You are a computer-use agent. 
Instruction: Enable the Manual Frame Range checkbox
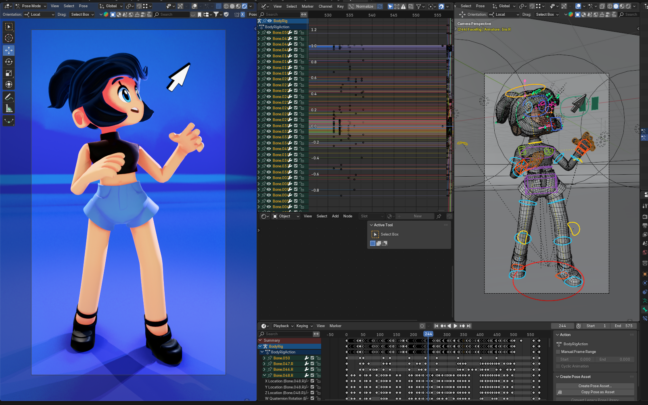(x=558, y=351)
